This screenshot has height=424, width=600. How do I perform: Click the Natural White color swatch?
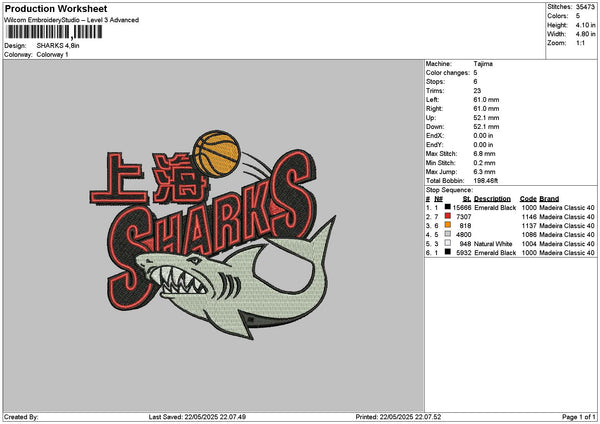[x=447, y=243]
